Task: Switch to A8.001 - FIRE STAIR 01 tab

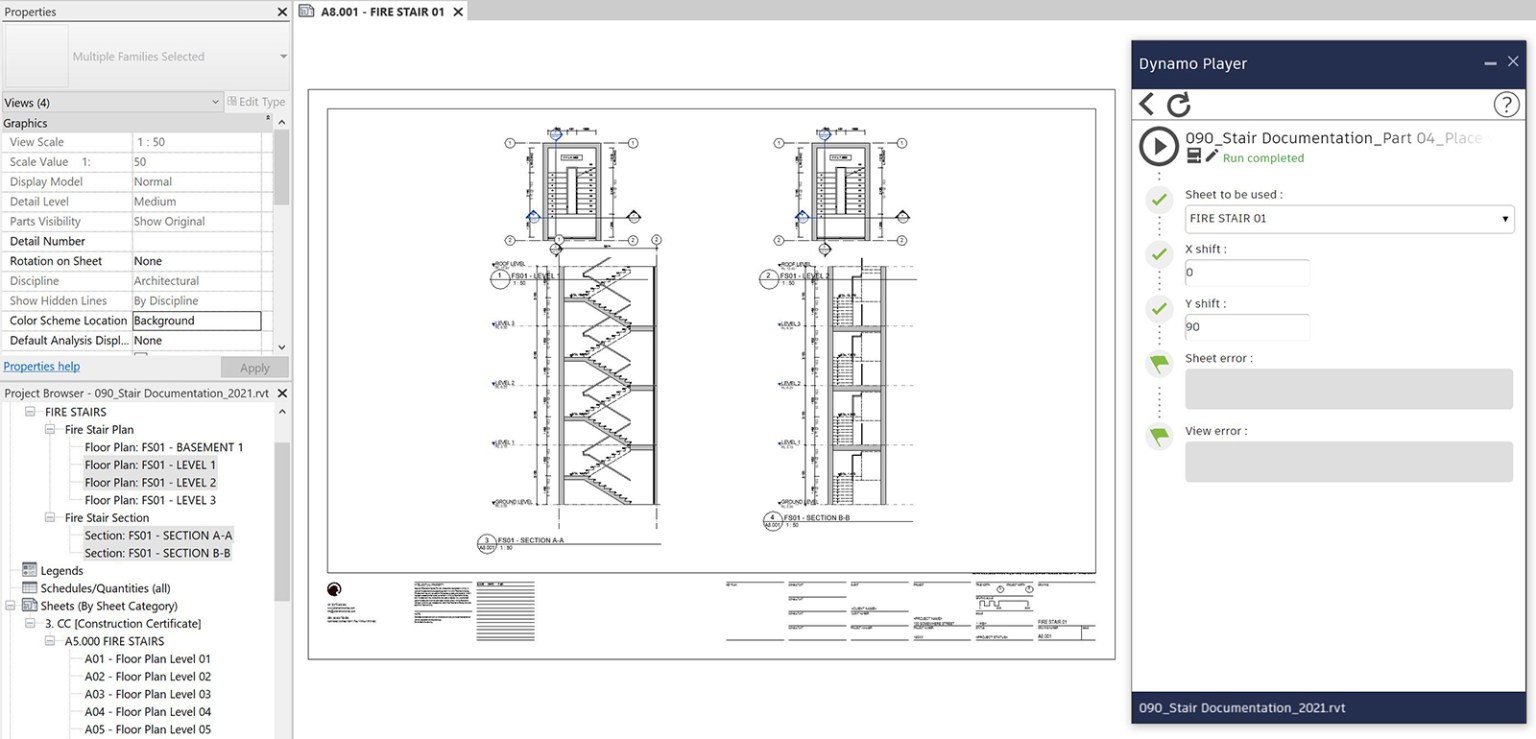Action: tap(382, 12)
